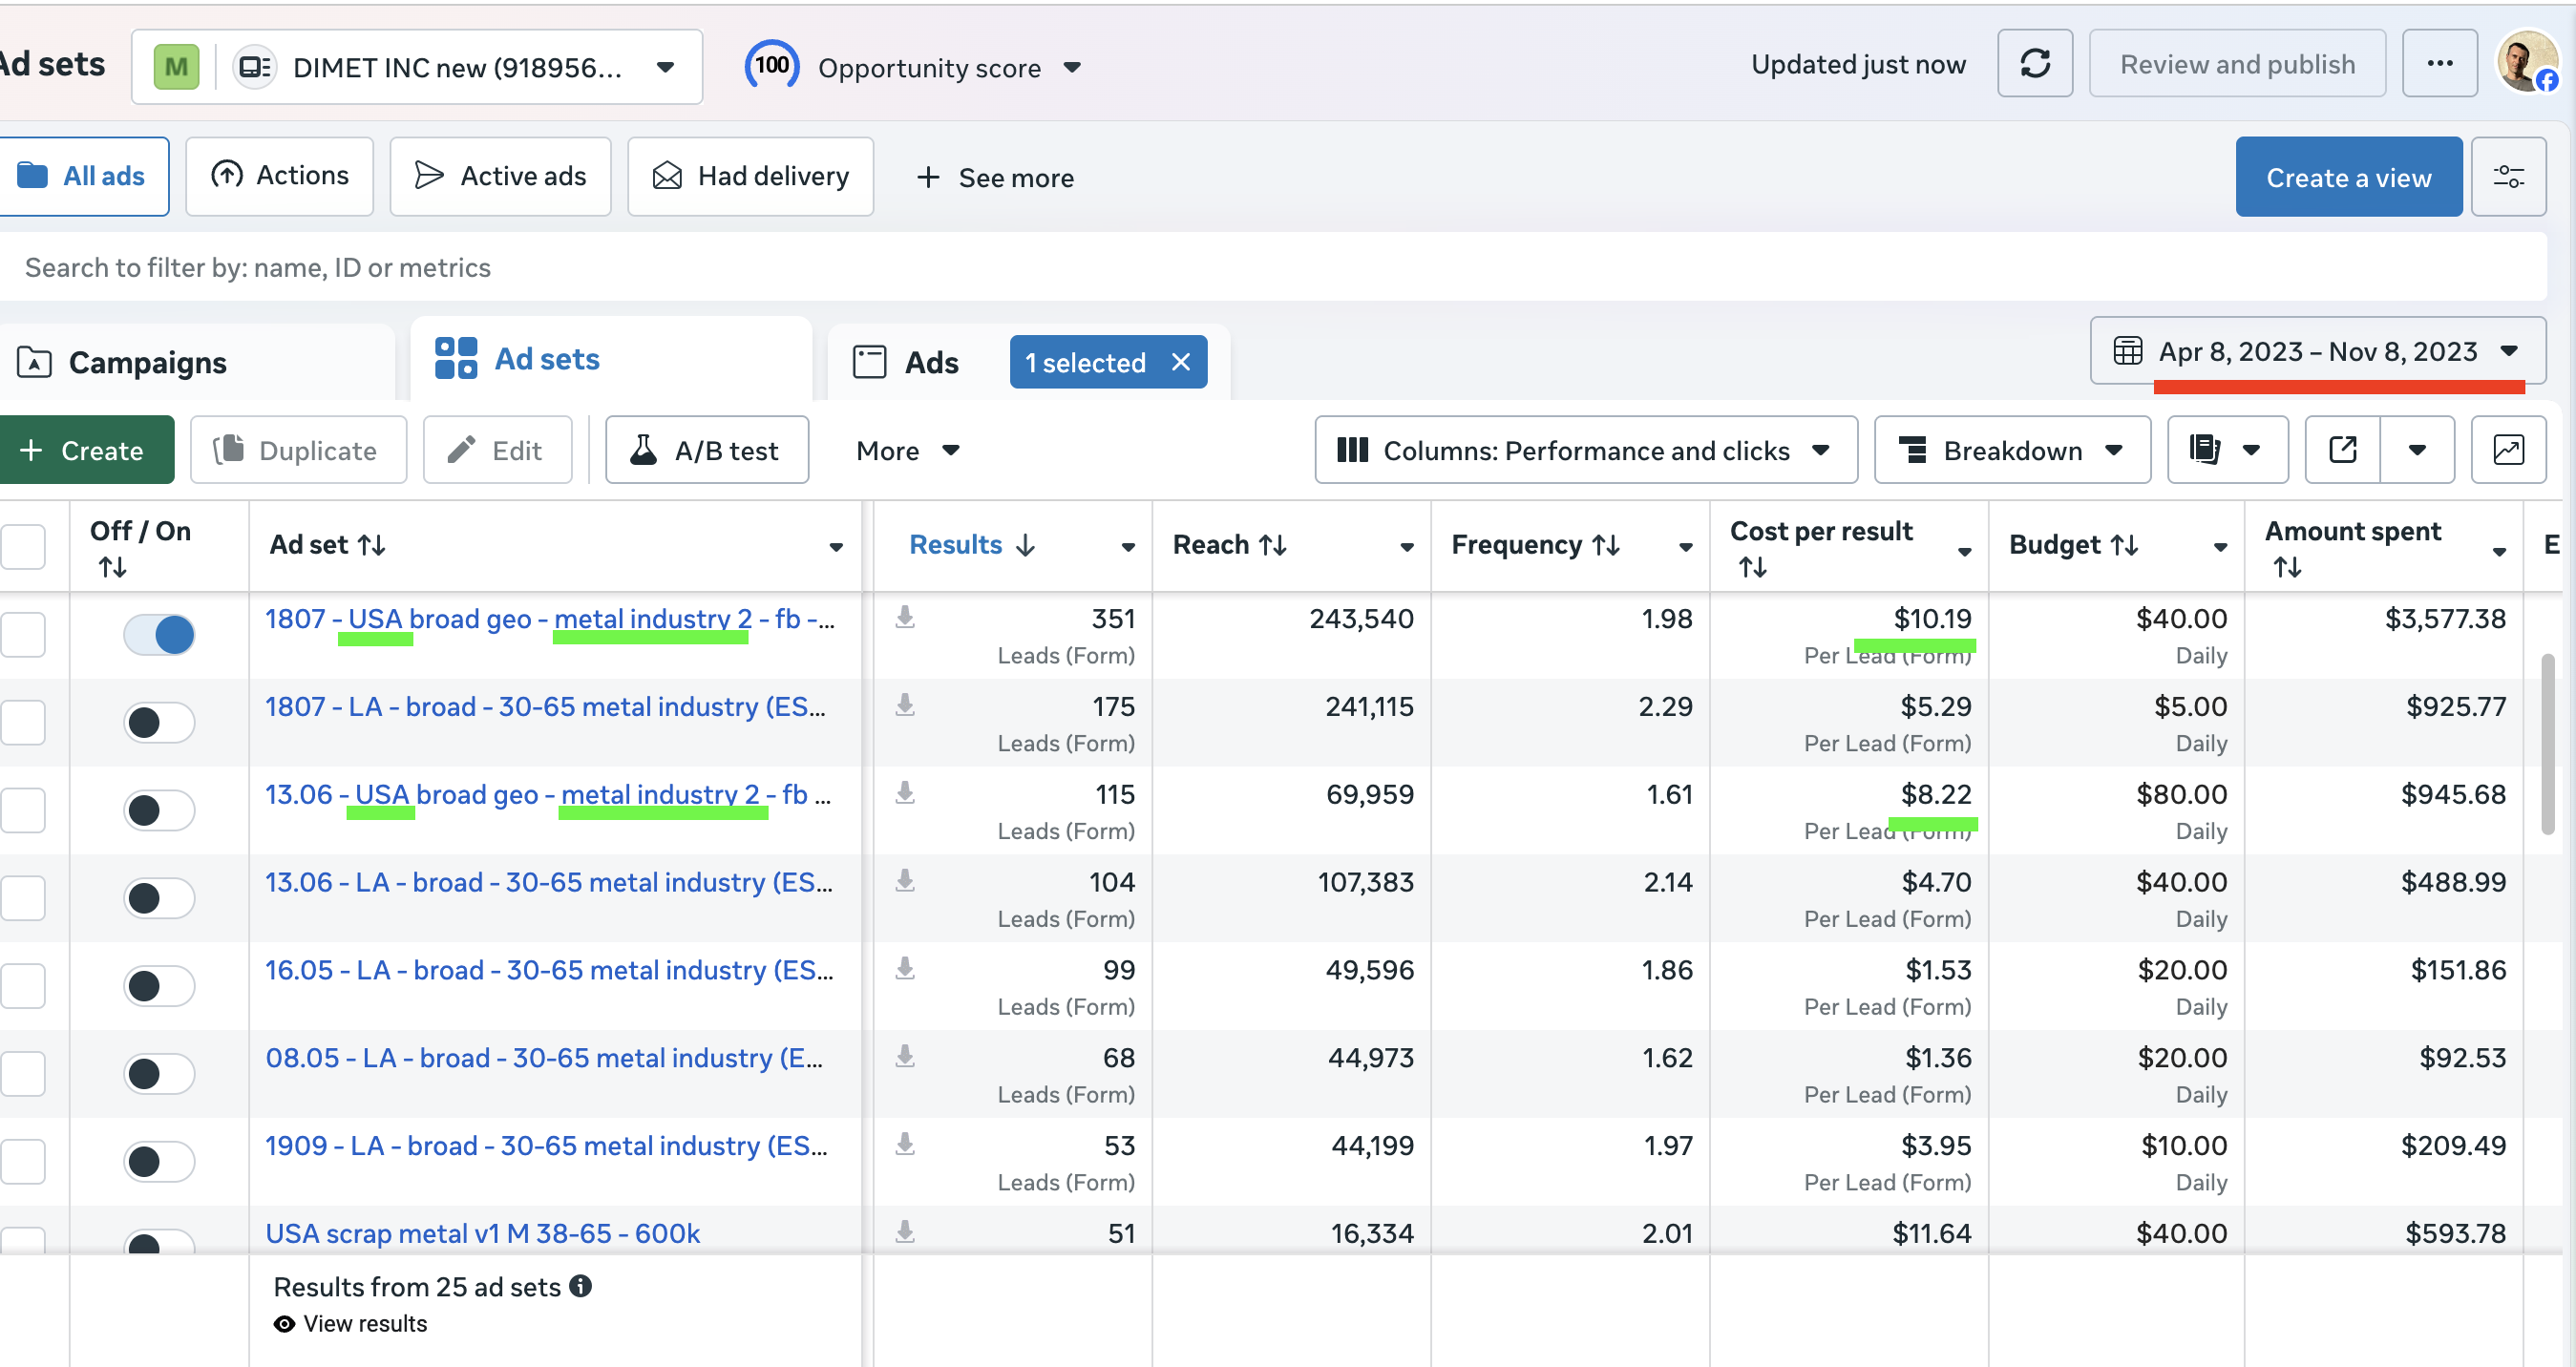The image size is (2576, 1367).
Task: Click the Create a view button
Action: [2347, 177]
